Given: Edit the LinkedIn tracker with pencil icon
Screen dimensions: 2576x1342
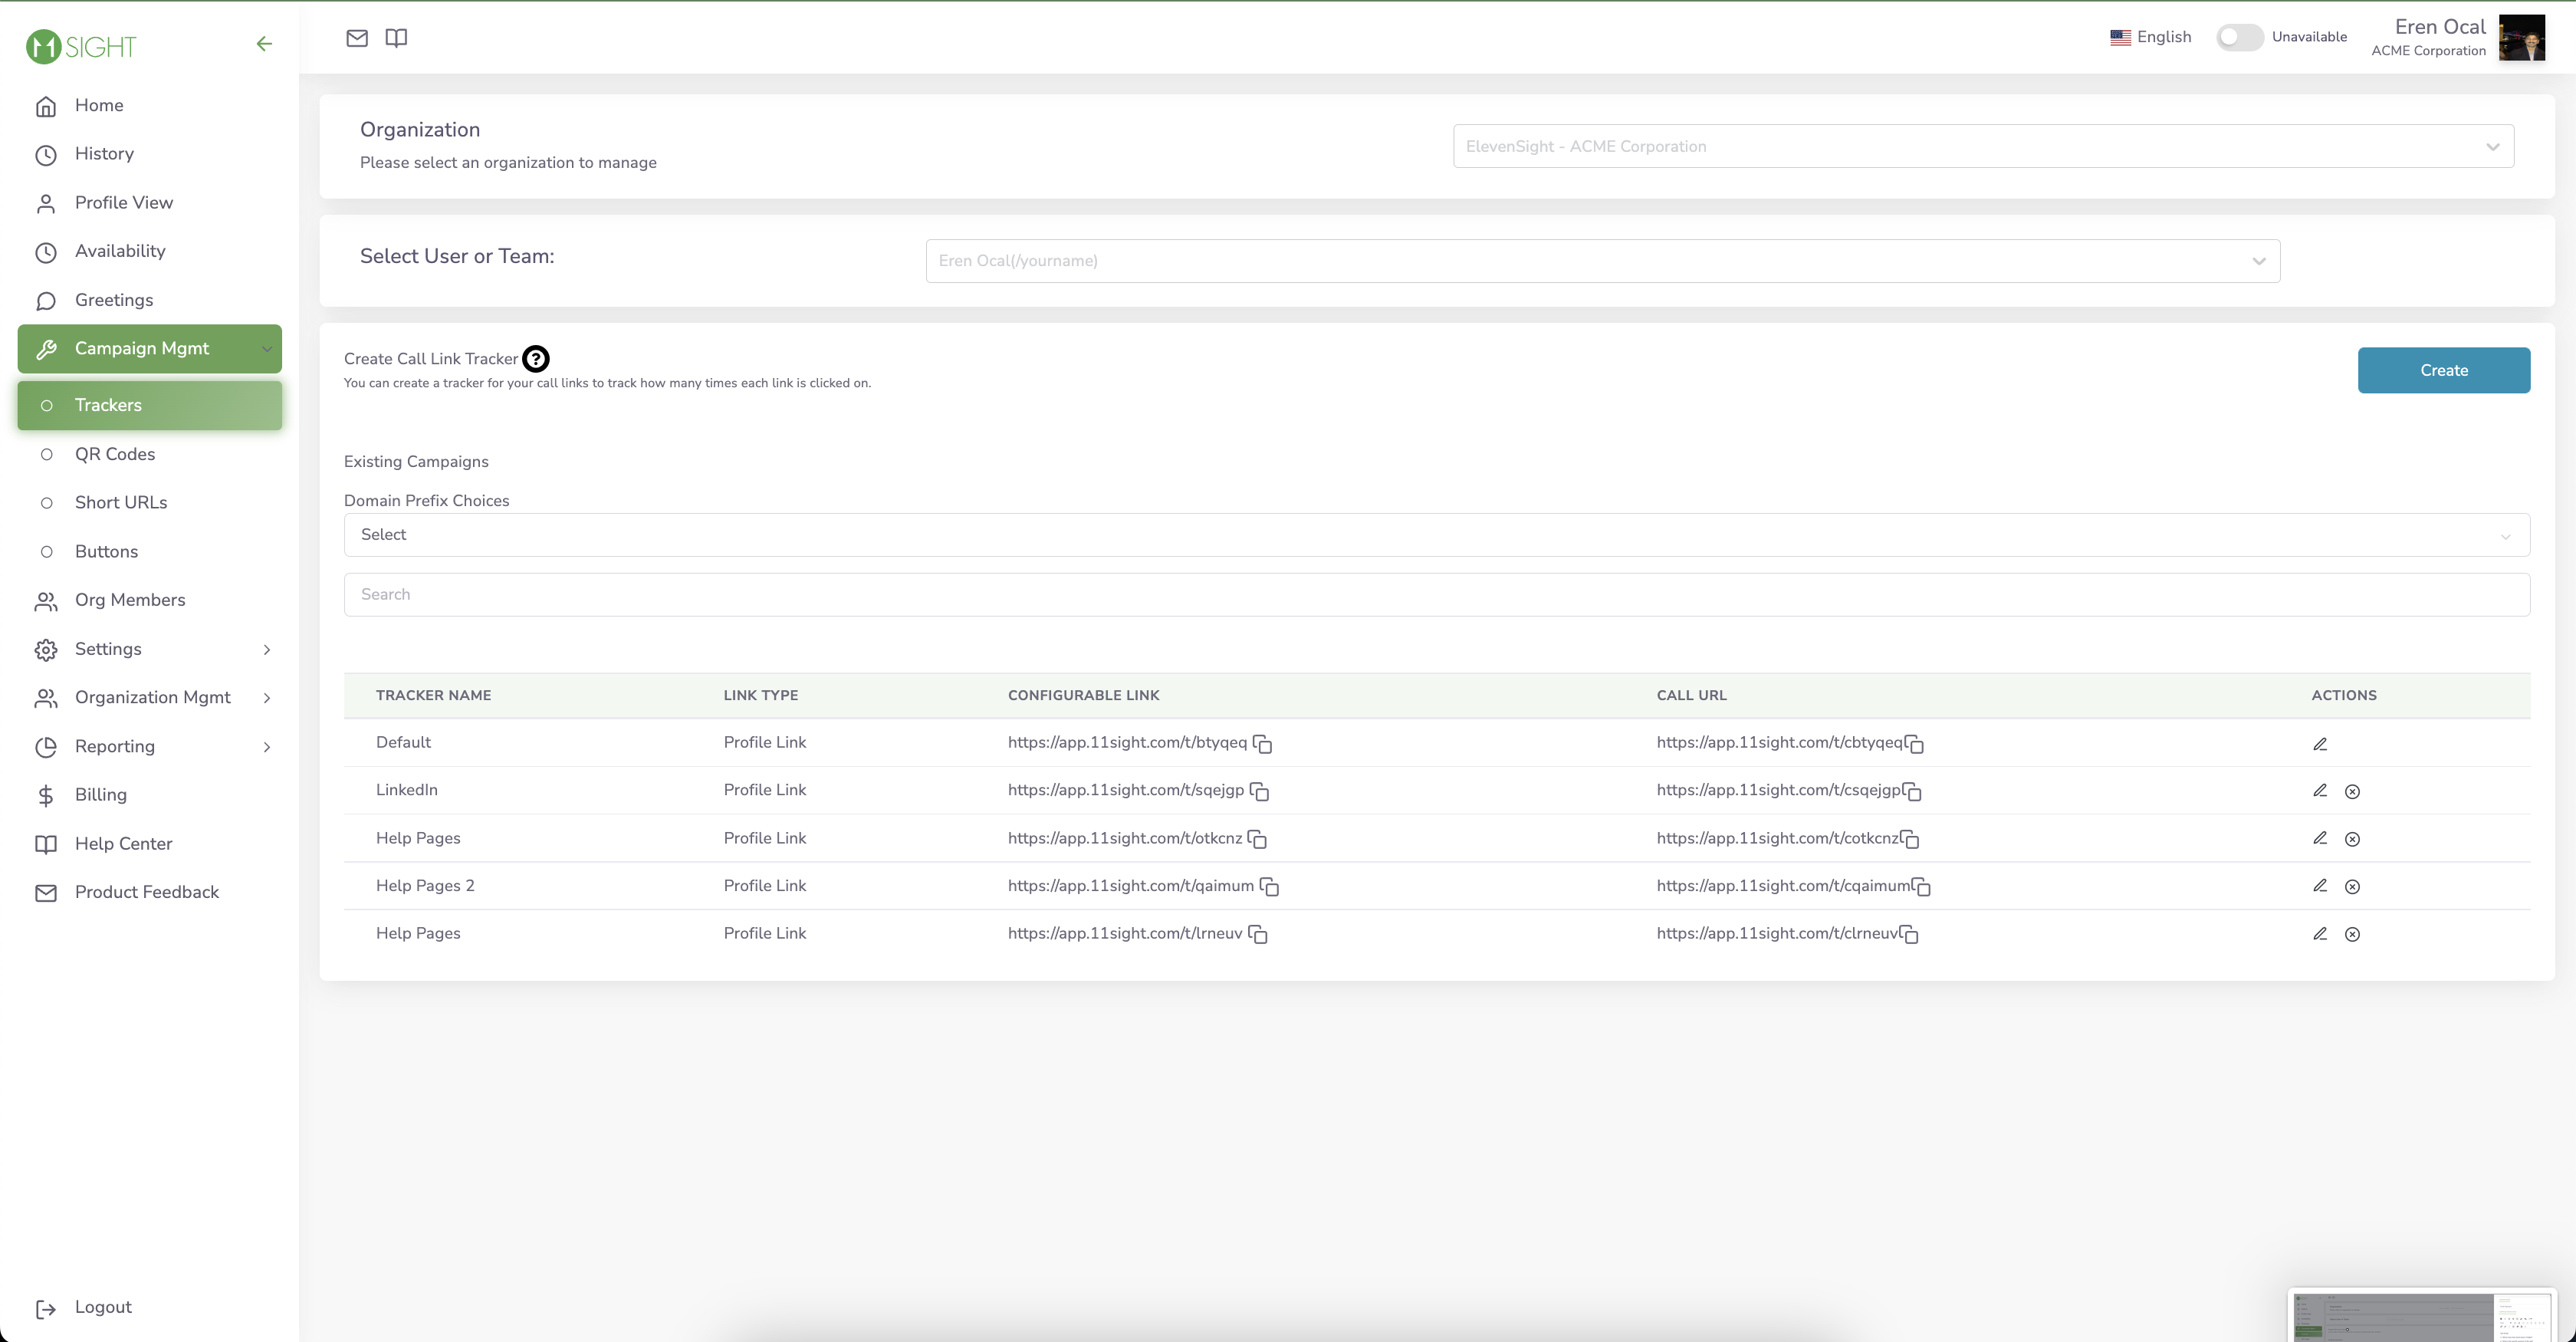Looking at the screenshot, I should [x=2320, y=791].
